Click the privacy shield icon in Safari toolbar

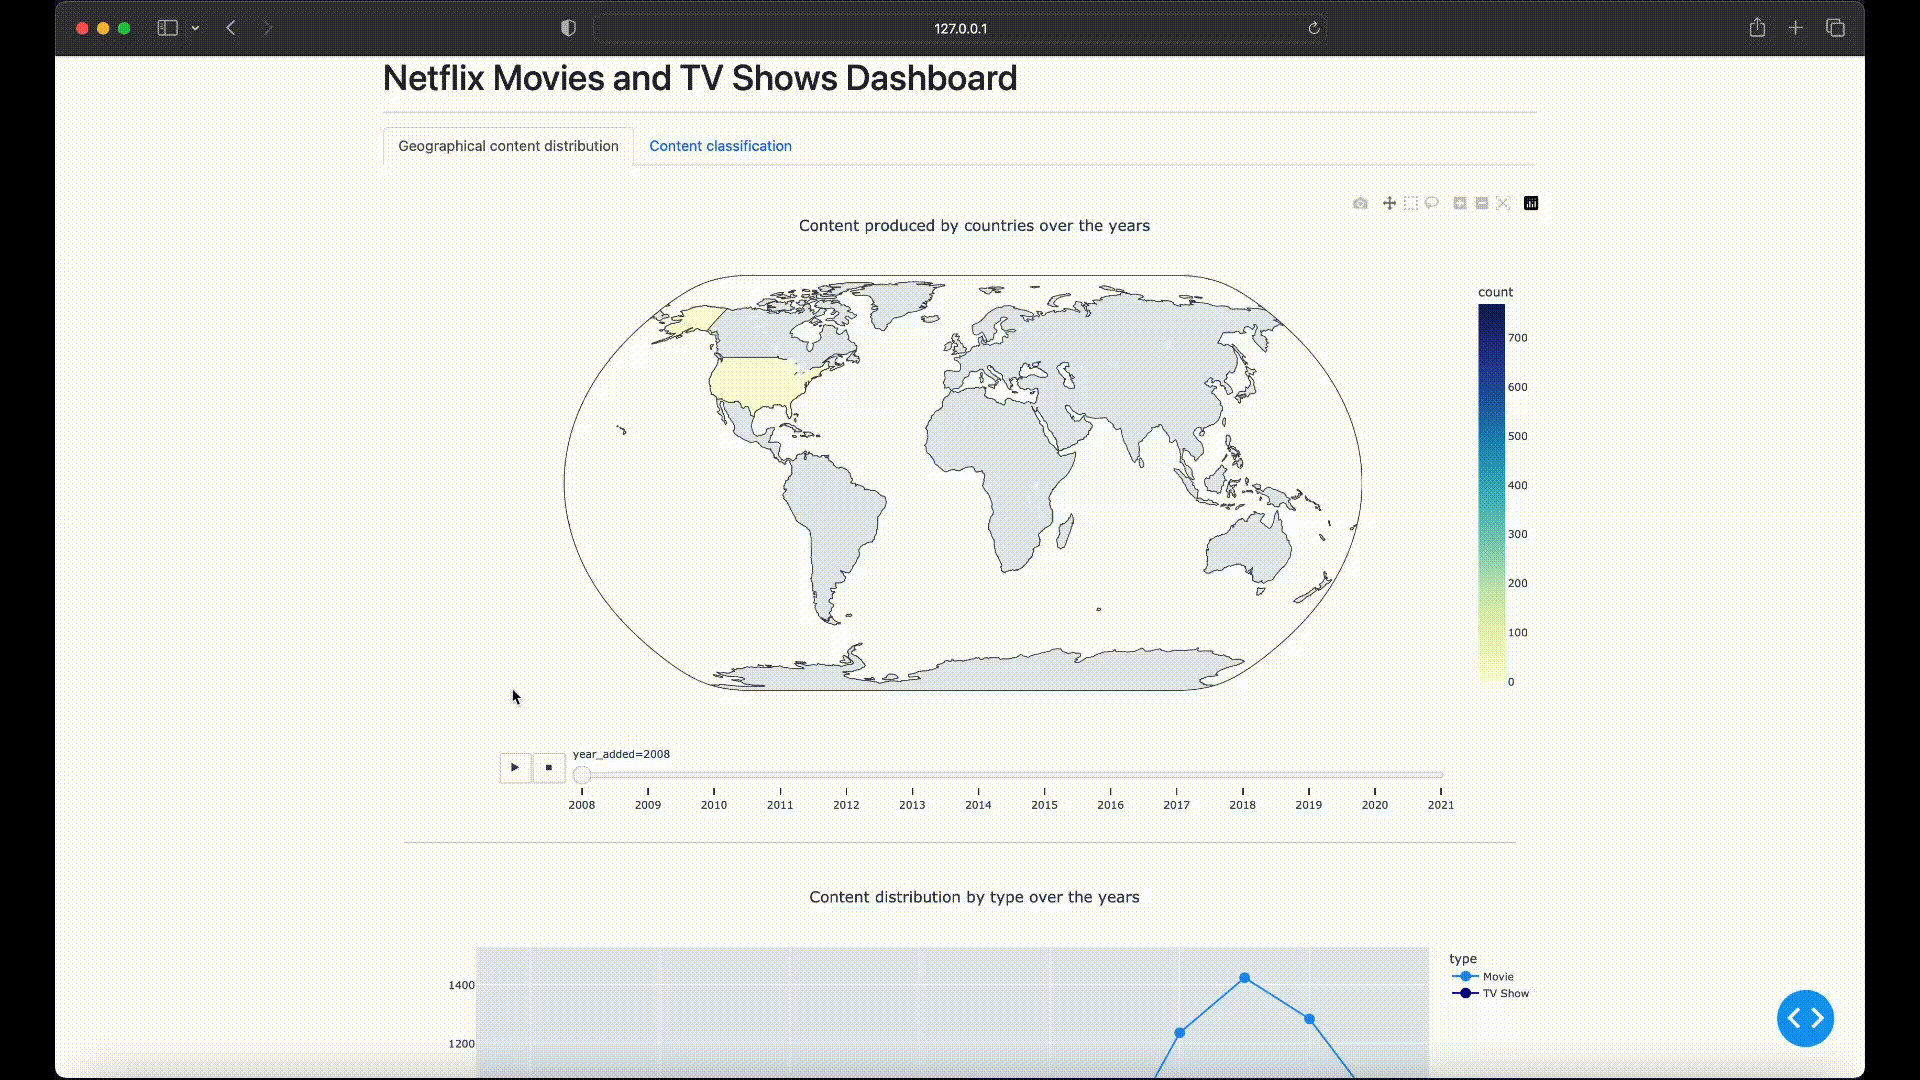click(567, 28)
